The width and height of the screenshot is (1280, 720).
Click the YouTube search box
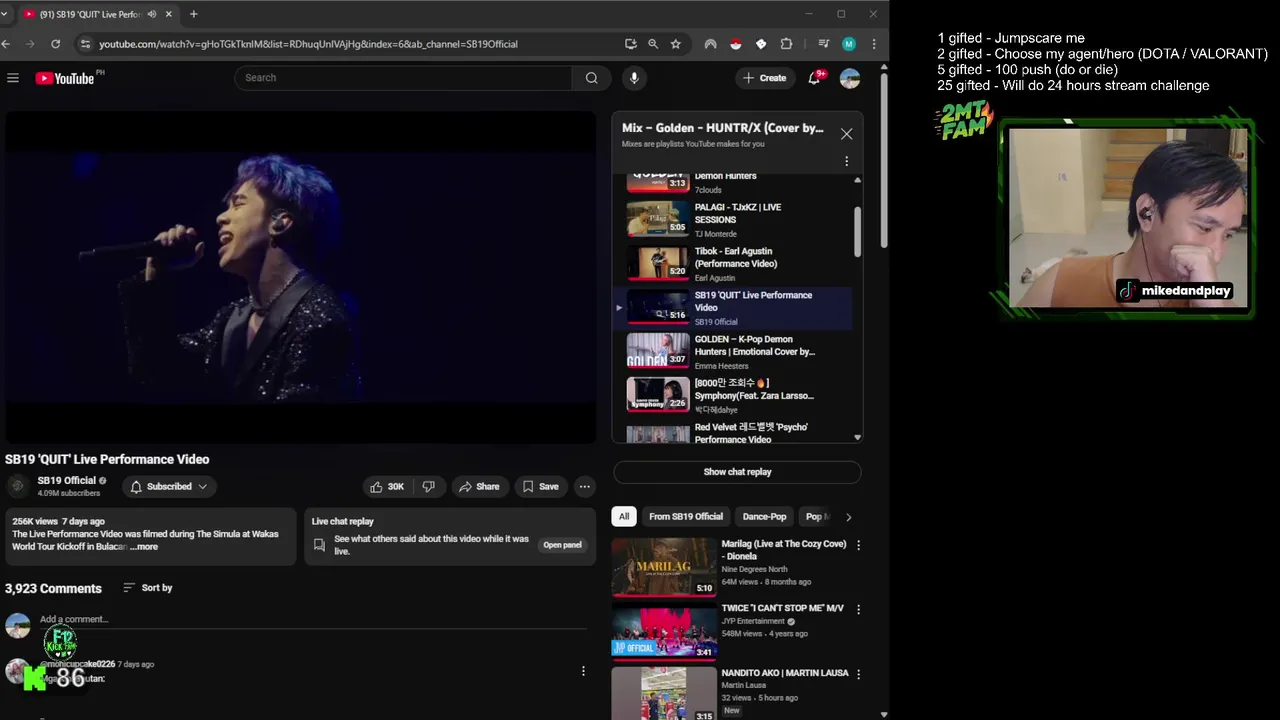point(404,78)
